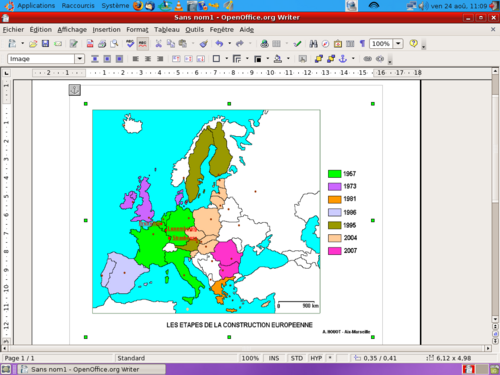Image resolution: width=500 pixels, height=375 pixels.
Task: Toggle AutoSpellcheck in the toolbar
Action: [143, 44]
